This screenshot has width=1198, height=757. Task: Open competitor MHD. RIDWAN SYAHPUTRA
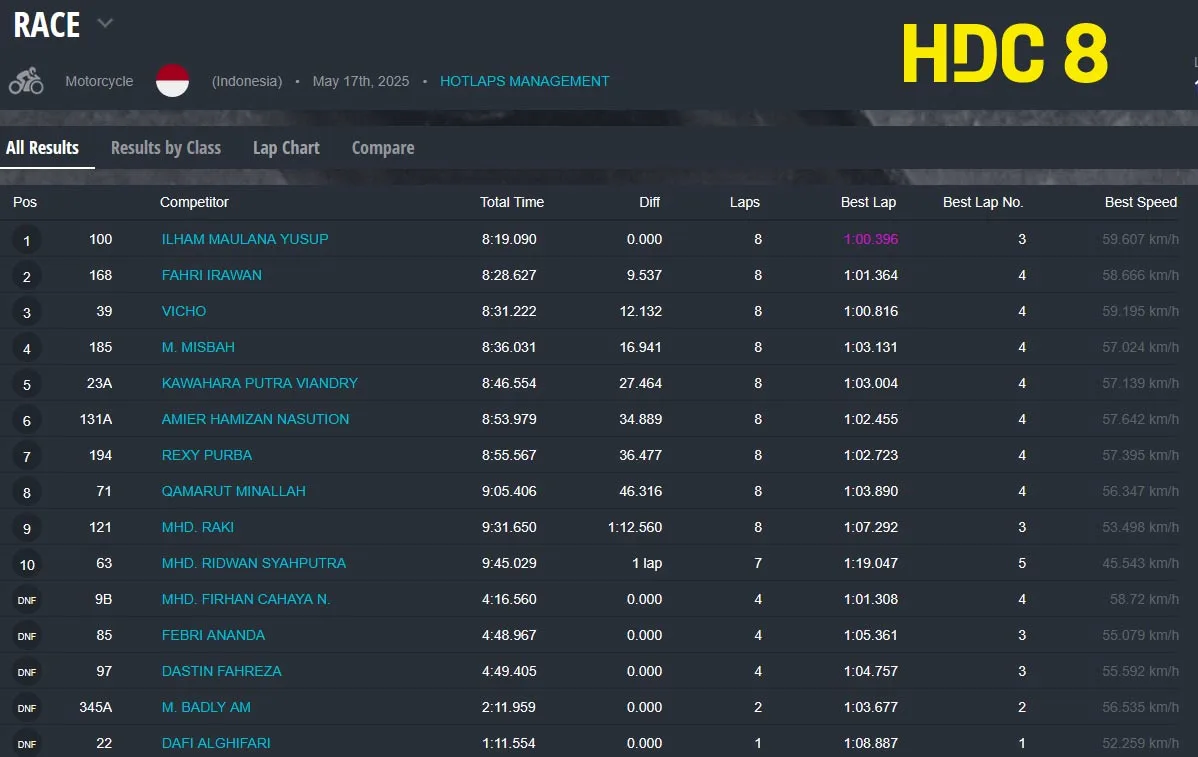[254, 563]
